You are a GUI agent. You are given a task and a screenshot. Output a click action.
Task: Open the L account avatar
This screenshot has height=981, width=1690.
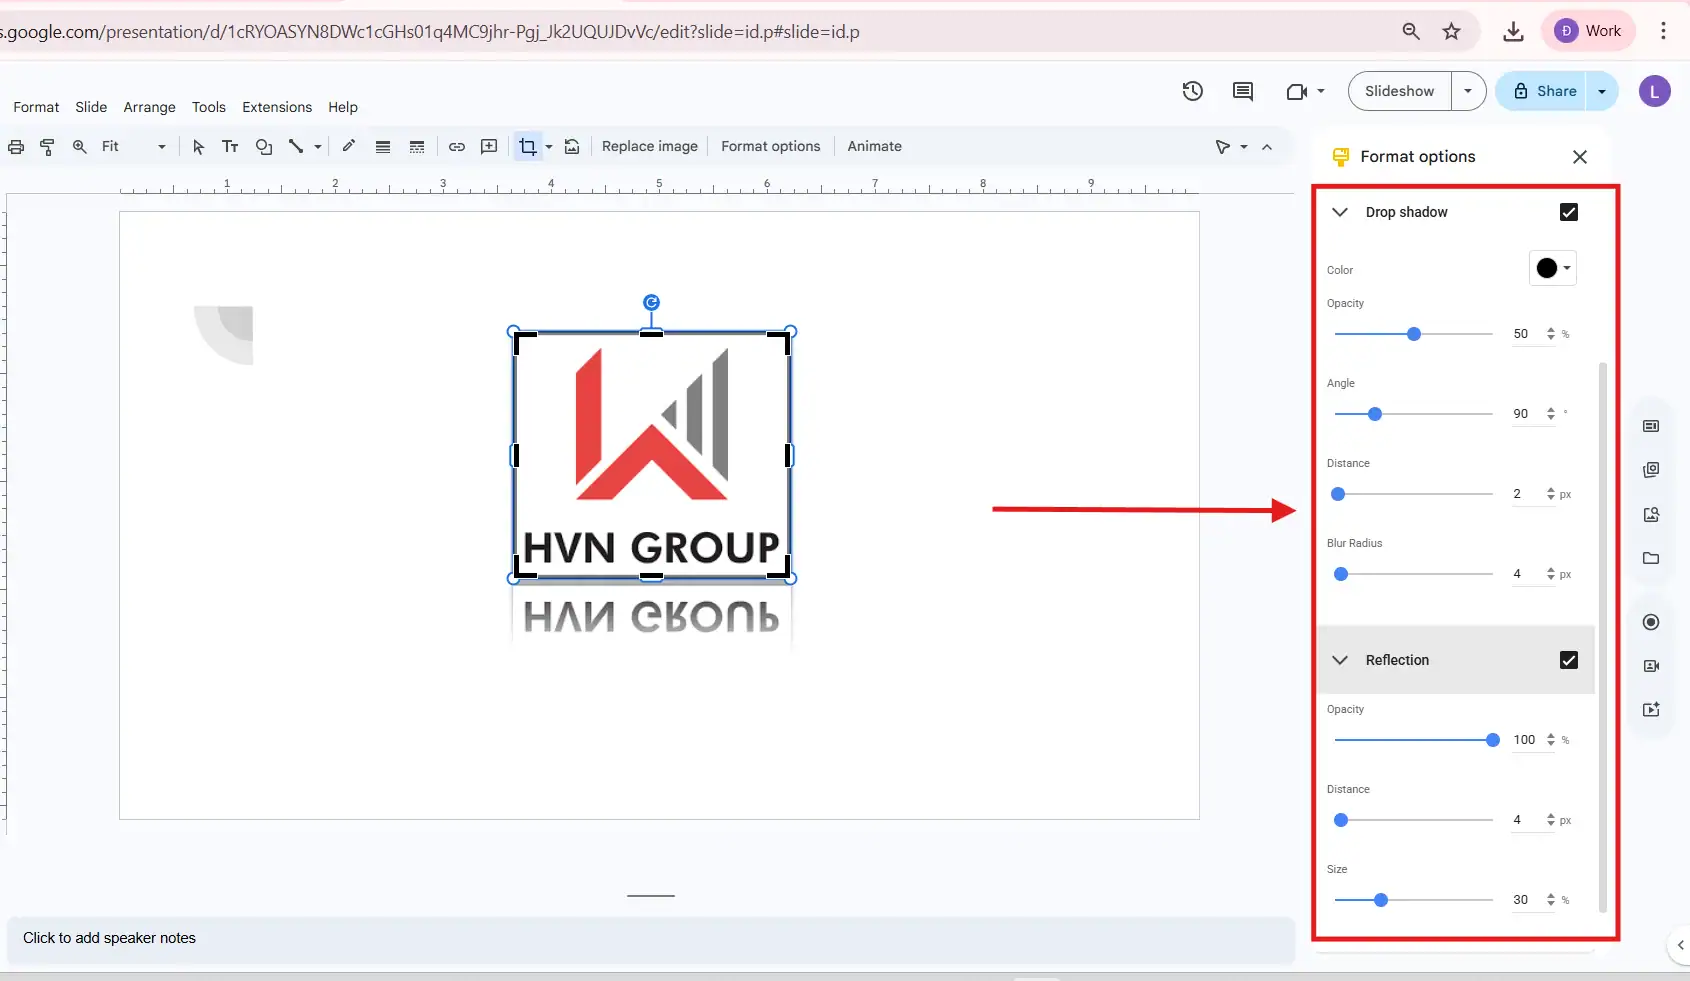click(x=1655, y=91)
